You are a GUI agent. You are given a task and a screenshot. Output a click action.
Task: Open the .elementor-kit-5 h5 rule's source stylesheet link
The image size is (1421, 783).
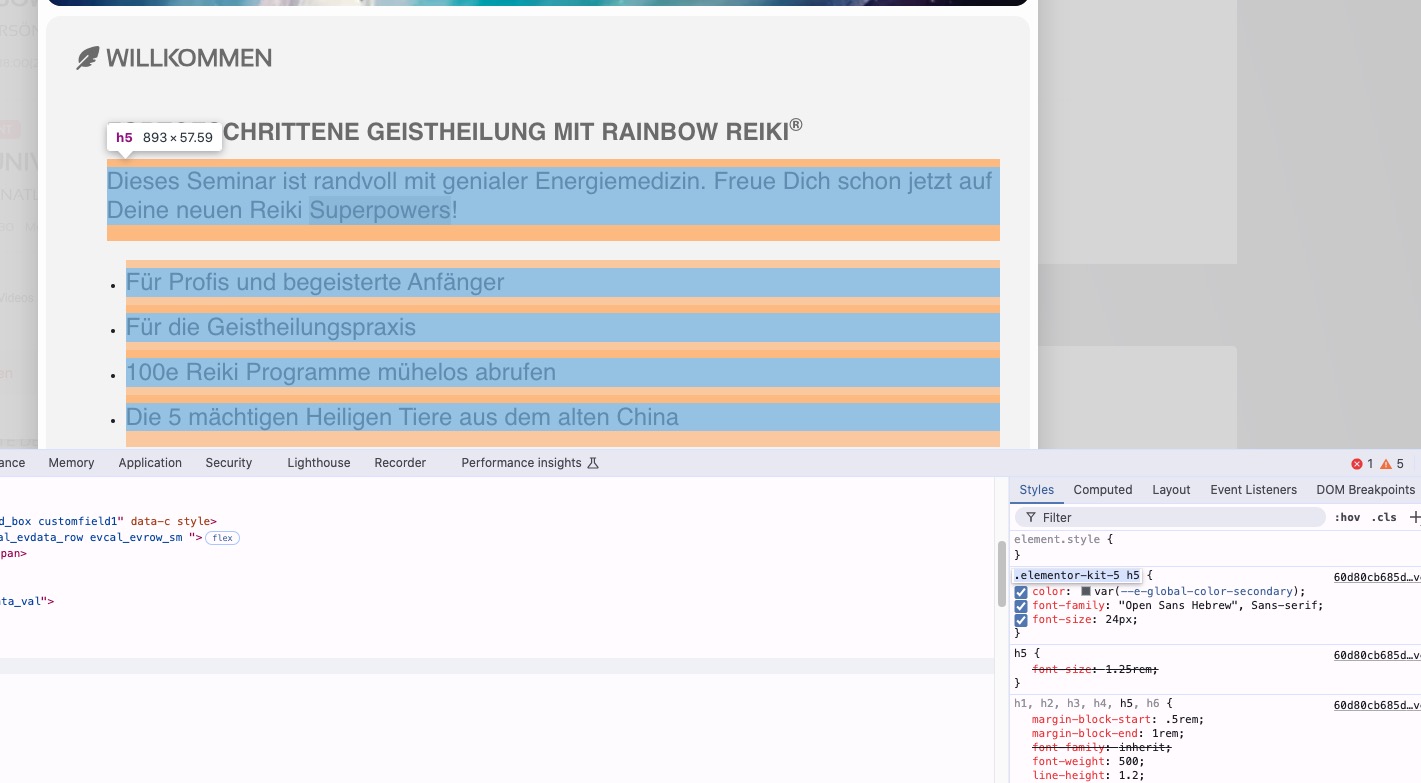pos(1377,577)
